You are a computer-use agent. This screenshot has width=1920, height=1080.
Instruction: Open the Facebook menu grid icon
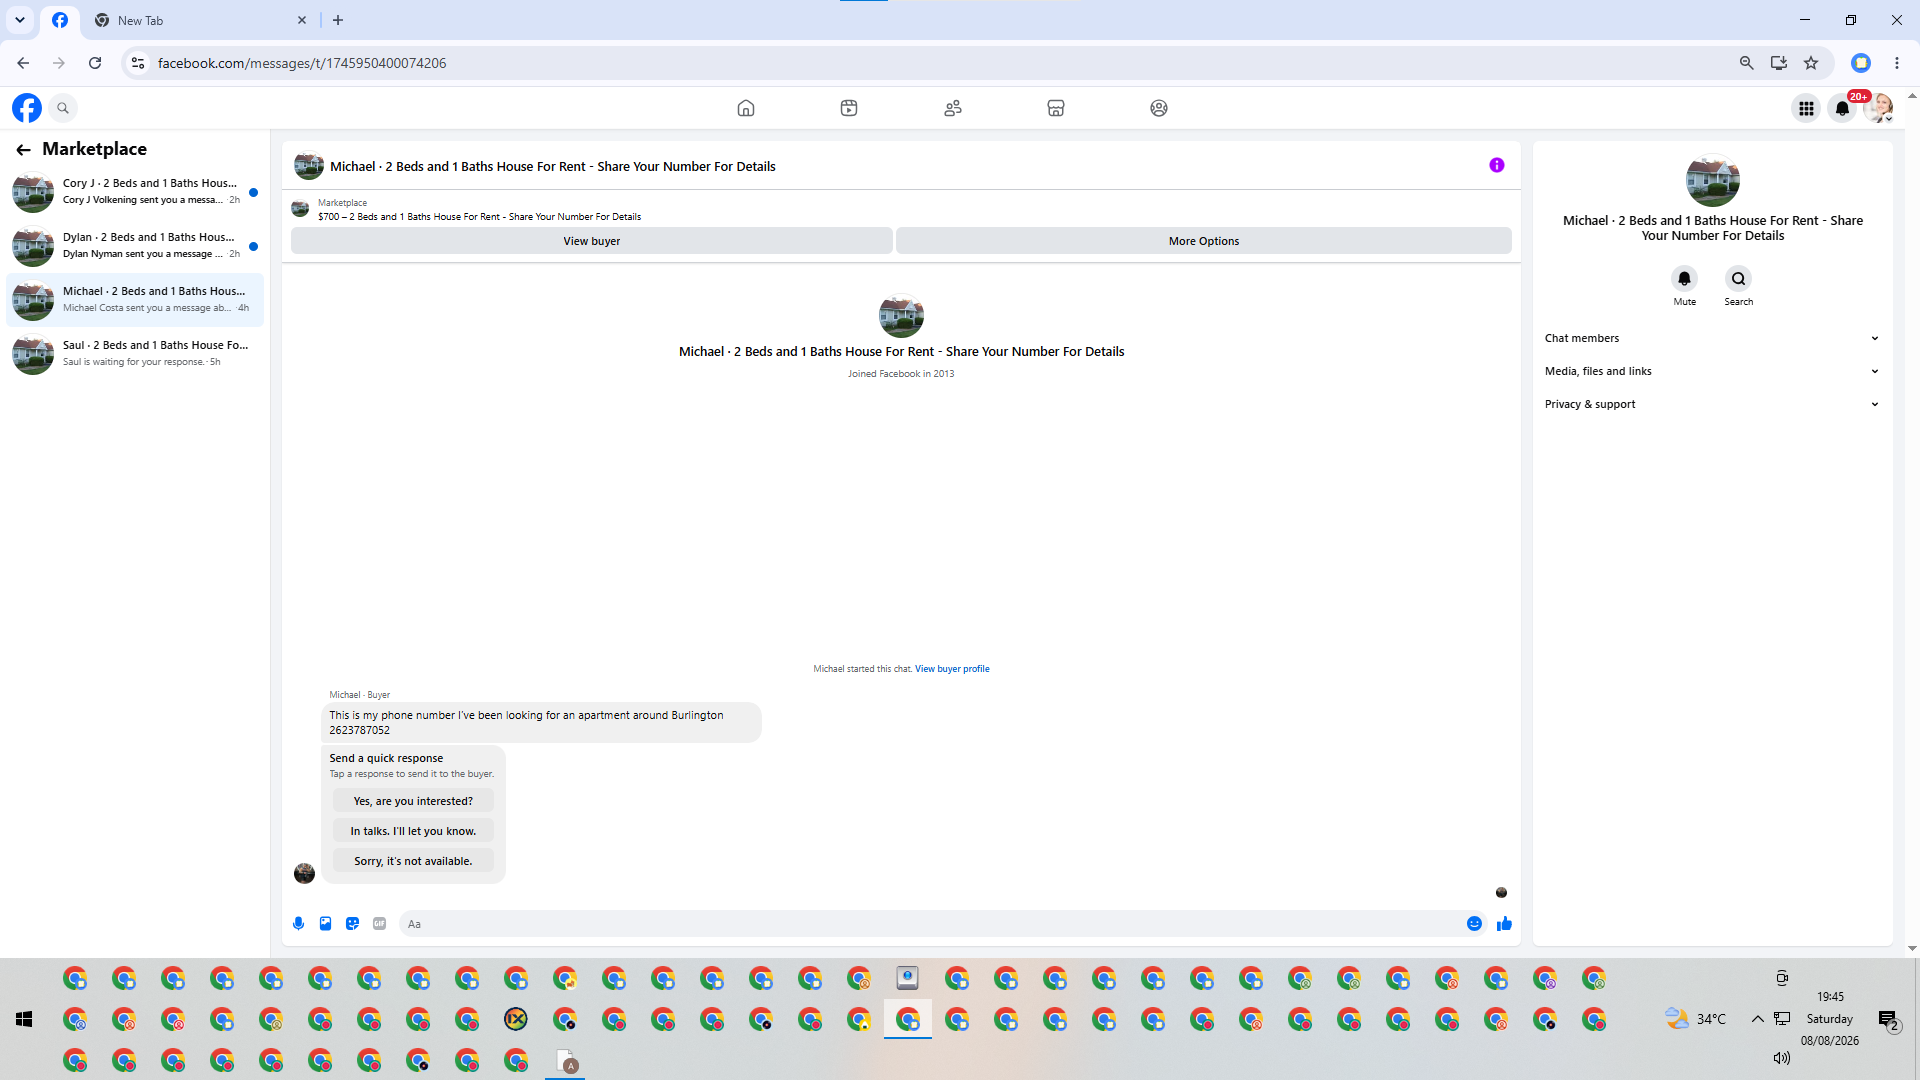(1806, 108)
